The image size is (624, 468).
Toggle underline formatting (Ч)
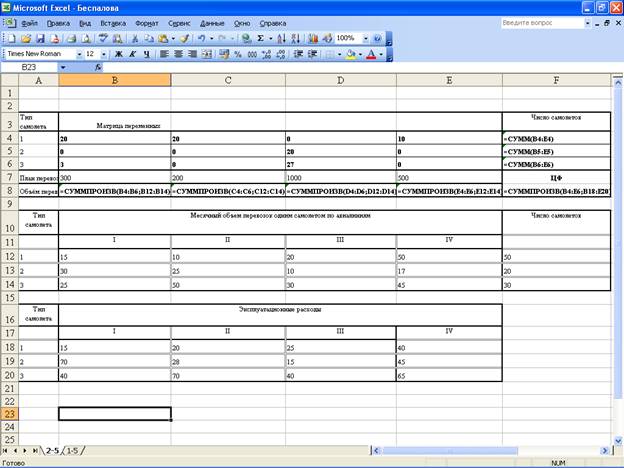pyautogui.click(x=147, y=54)
